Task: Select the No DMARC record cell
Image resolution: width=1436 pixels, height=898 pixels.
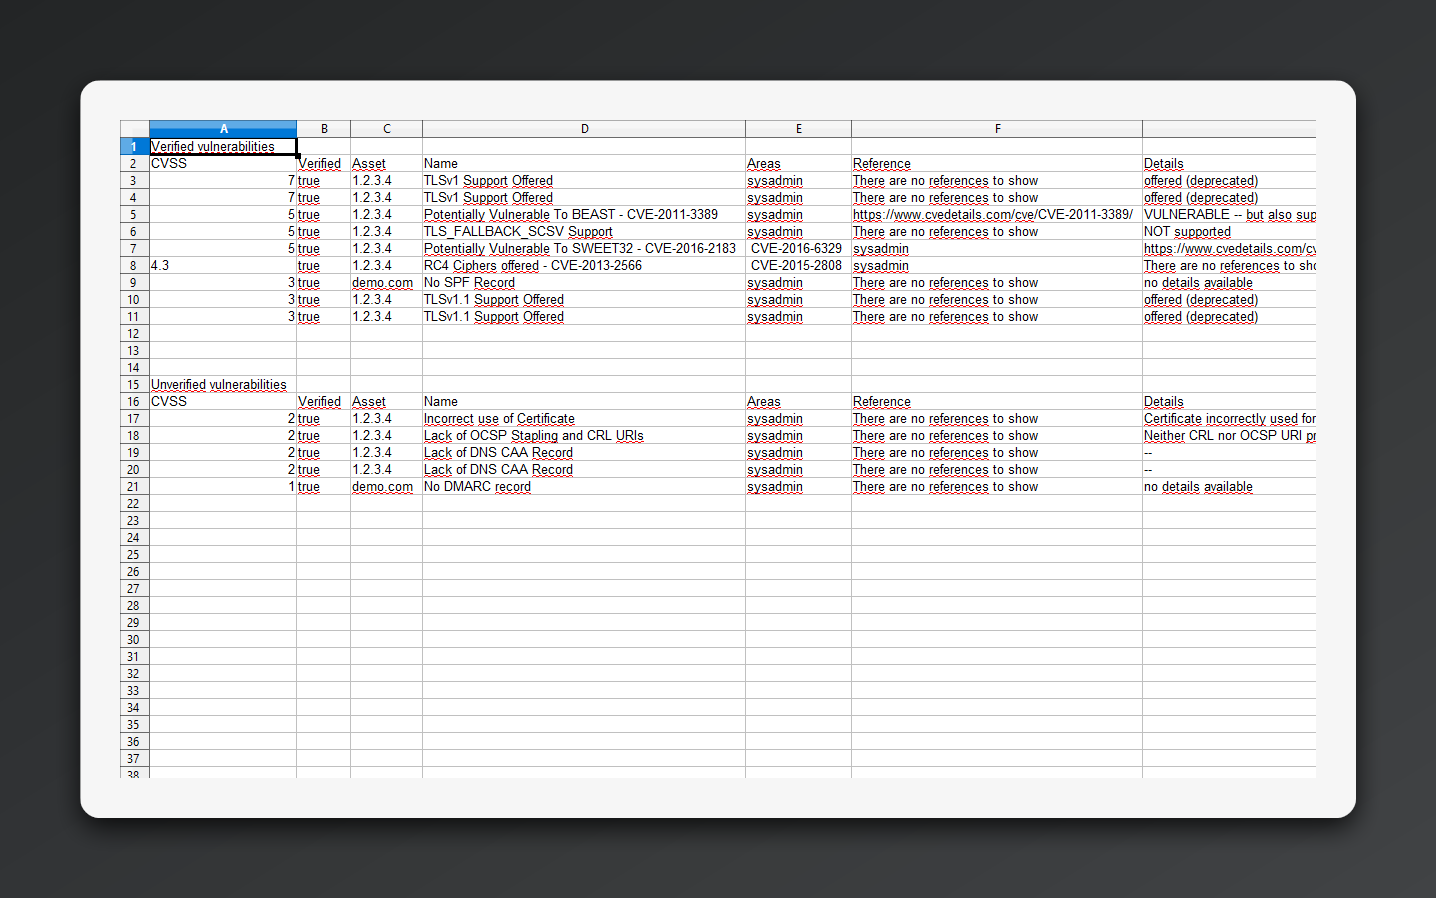Action: (x=477, y=486)
